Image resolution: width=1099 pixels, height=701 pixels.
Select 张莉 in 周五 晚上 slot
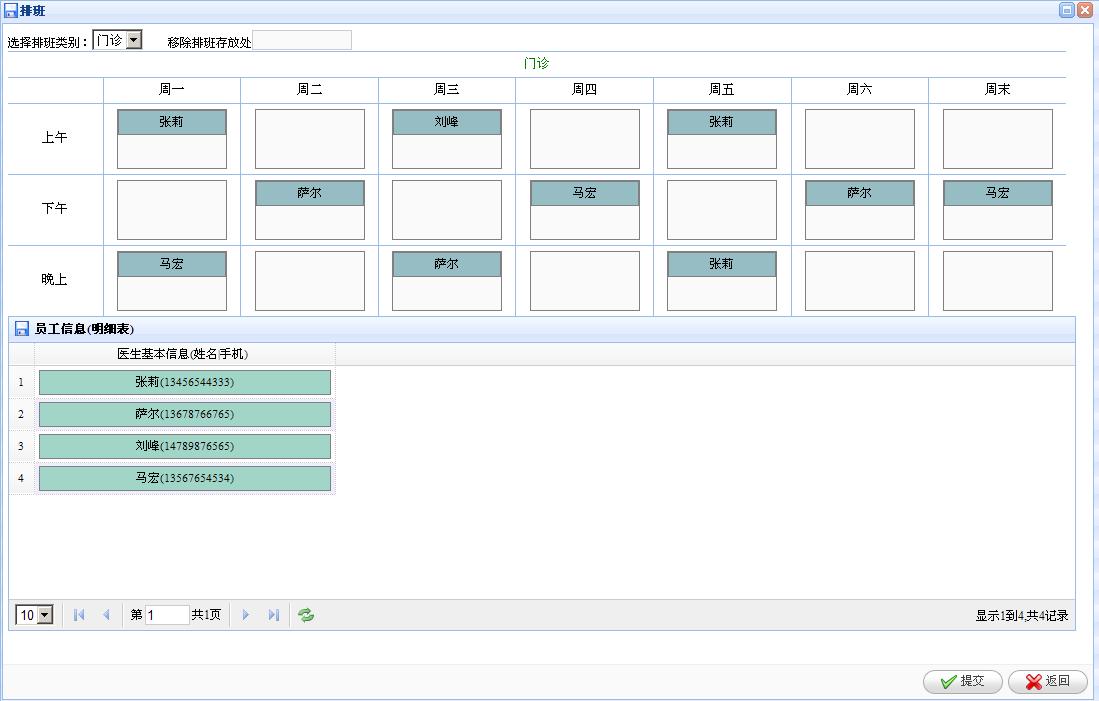coord(722,264)
